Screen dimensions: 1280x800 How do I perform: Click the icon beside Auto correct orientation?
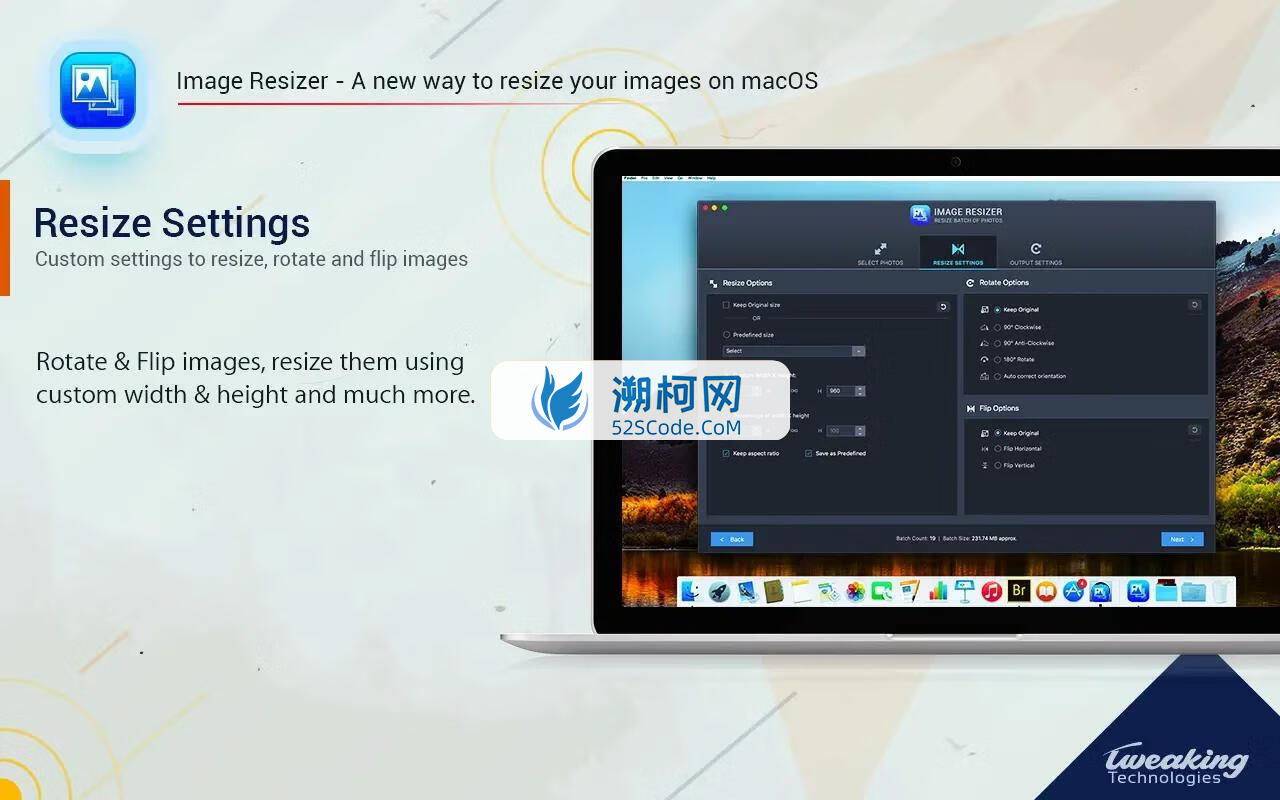pos(985,376)
